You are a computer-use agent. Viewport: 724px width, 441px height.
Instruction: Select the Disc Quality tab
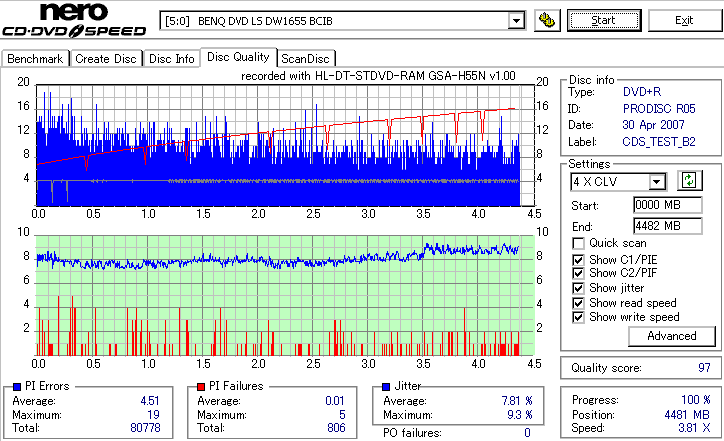tap(238, 57)
